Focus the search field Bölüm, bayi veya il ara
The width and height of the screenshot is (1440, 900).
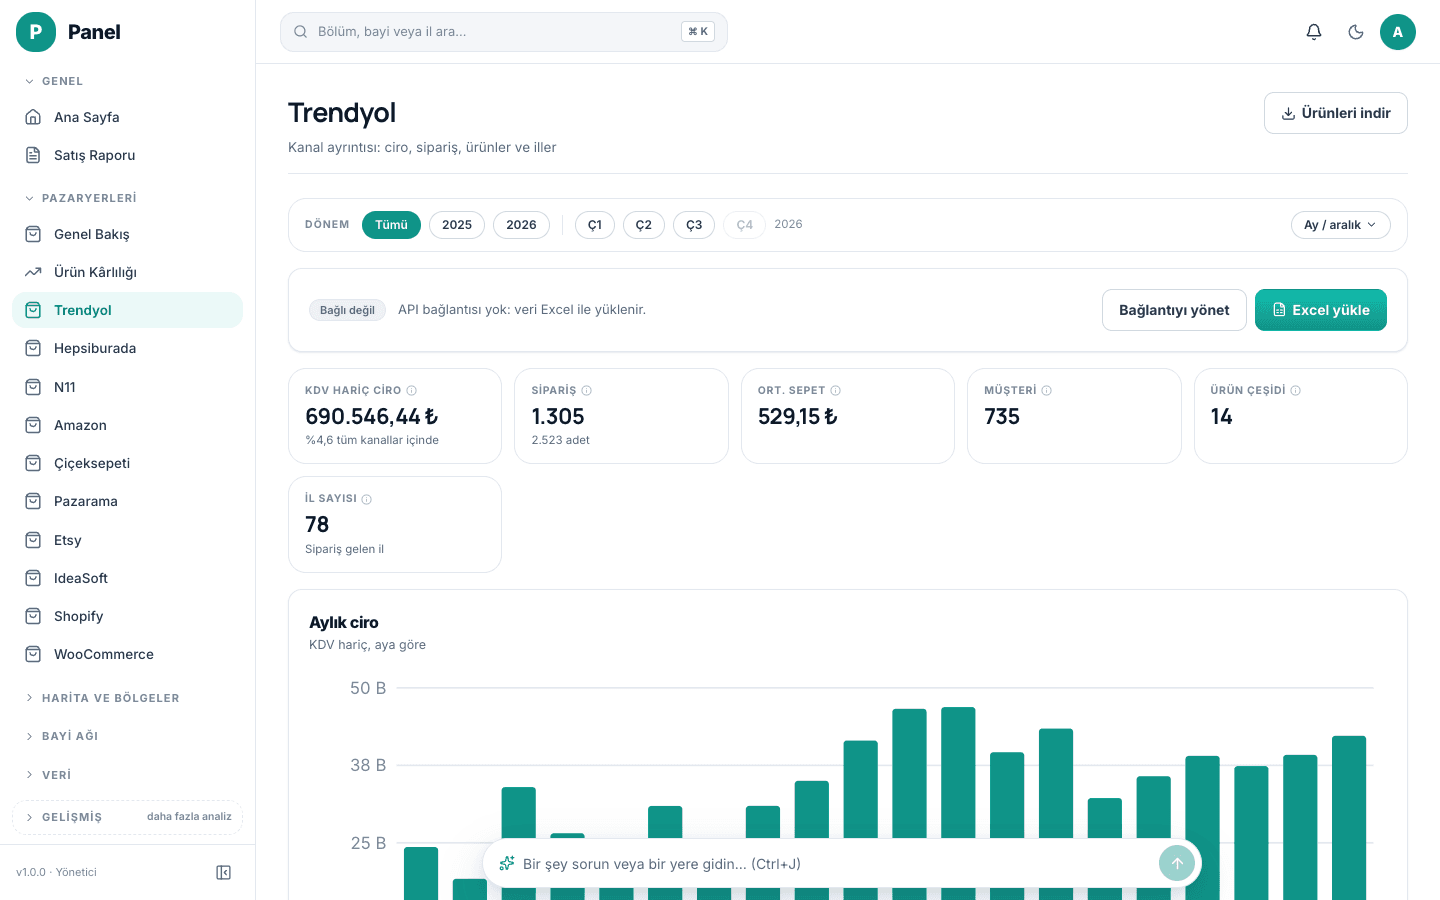click(504, 32)
